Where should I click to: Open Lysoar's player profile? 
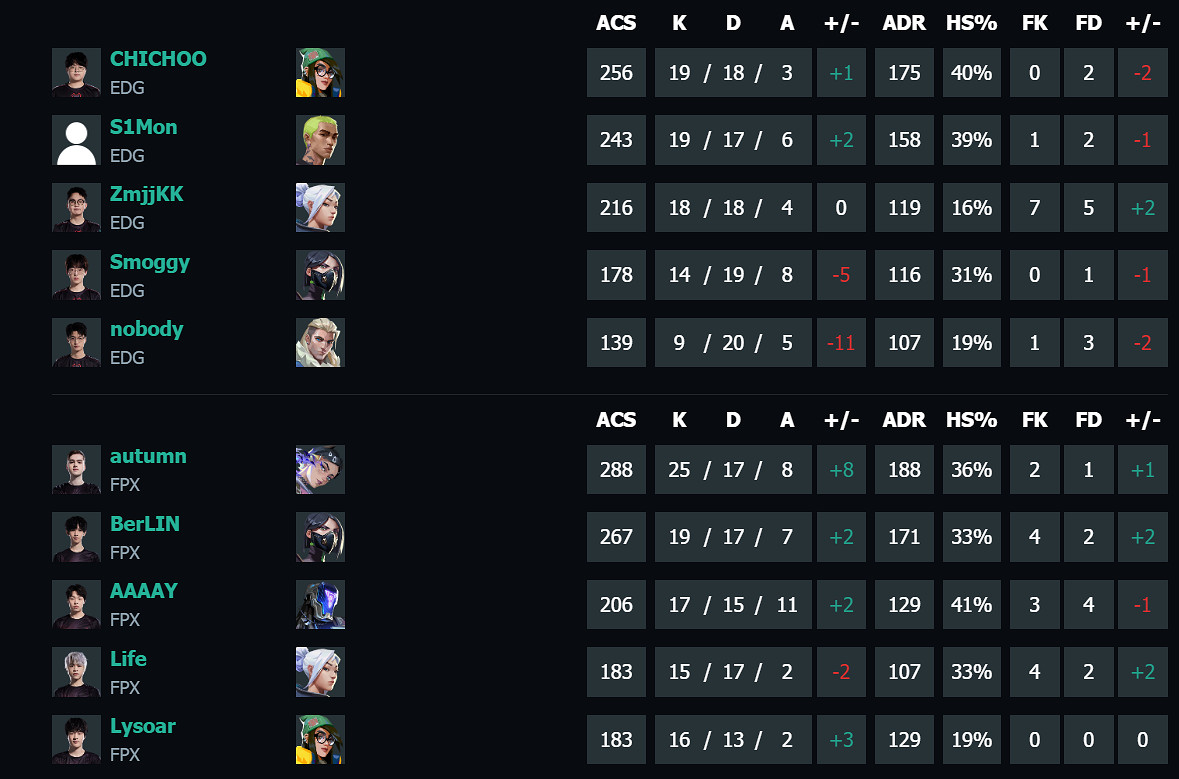(x=143, y=726)
